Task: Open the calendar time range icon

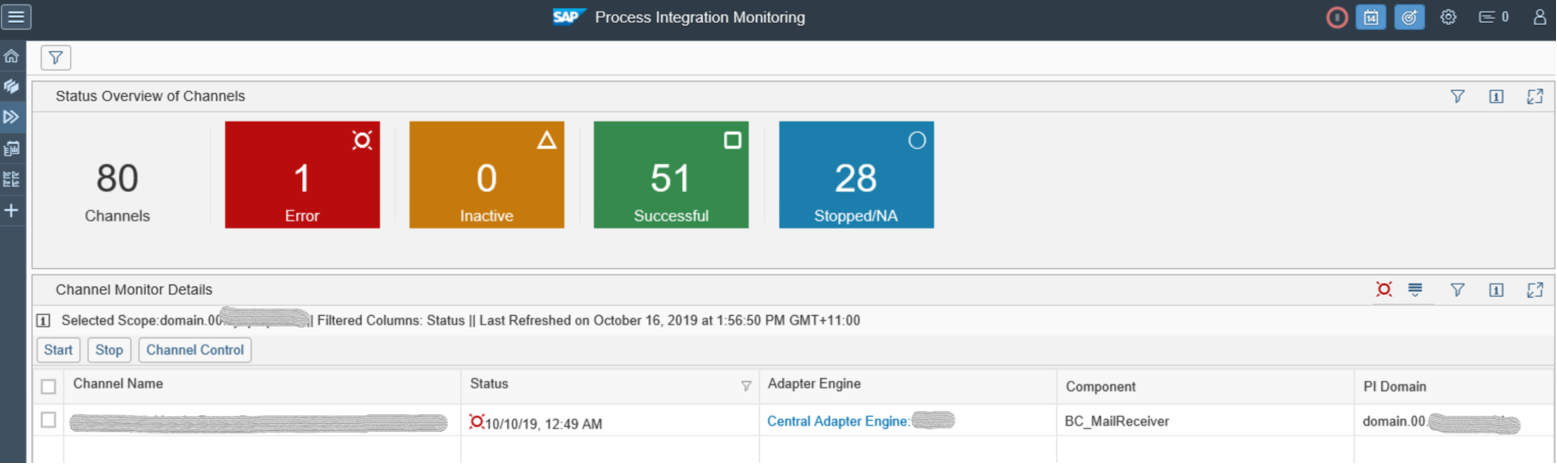Action: pos(1371,17)
